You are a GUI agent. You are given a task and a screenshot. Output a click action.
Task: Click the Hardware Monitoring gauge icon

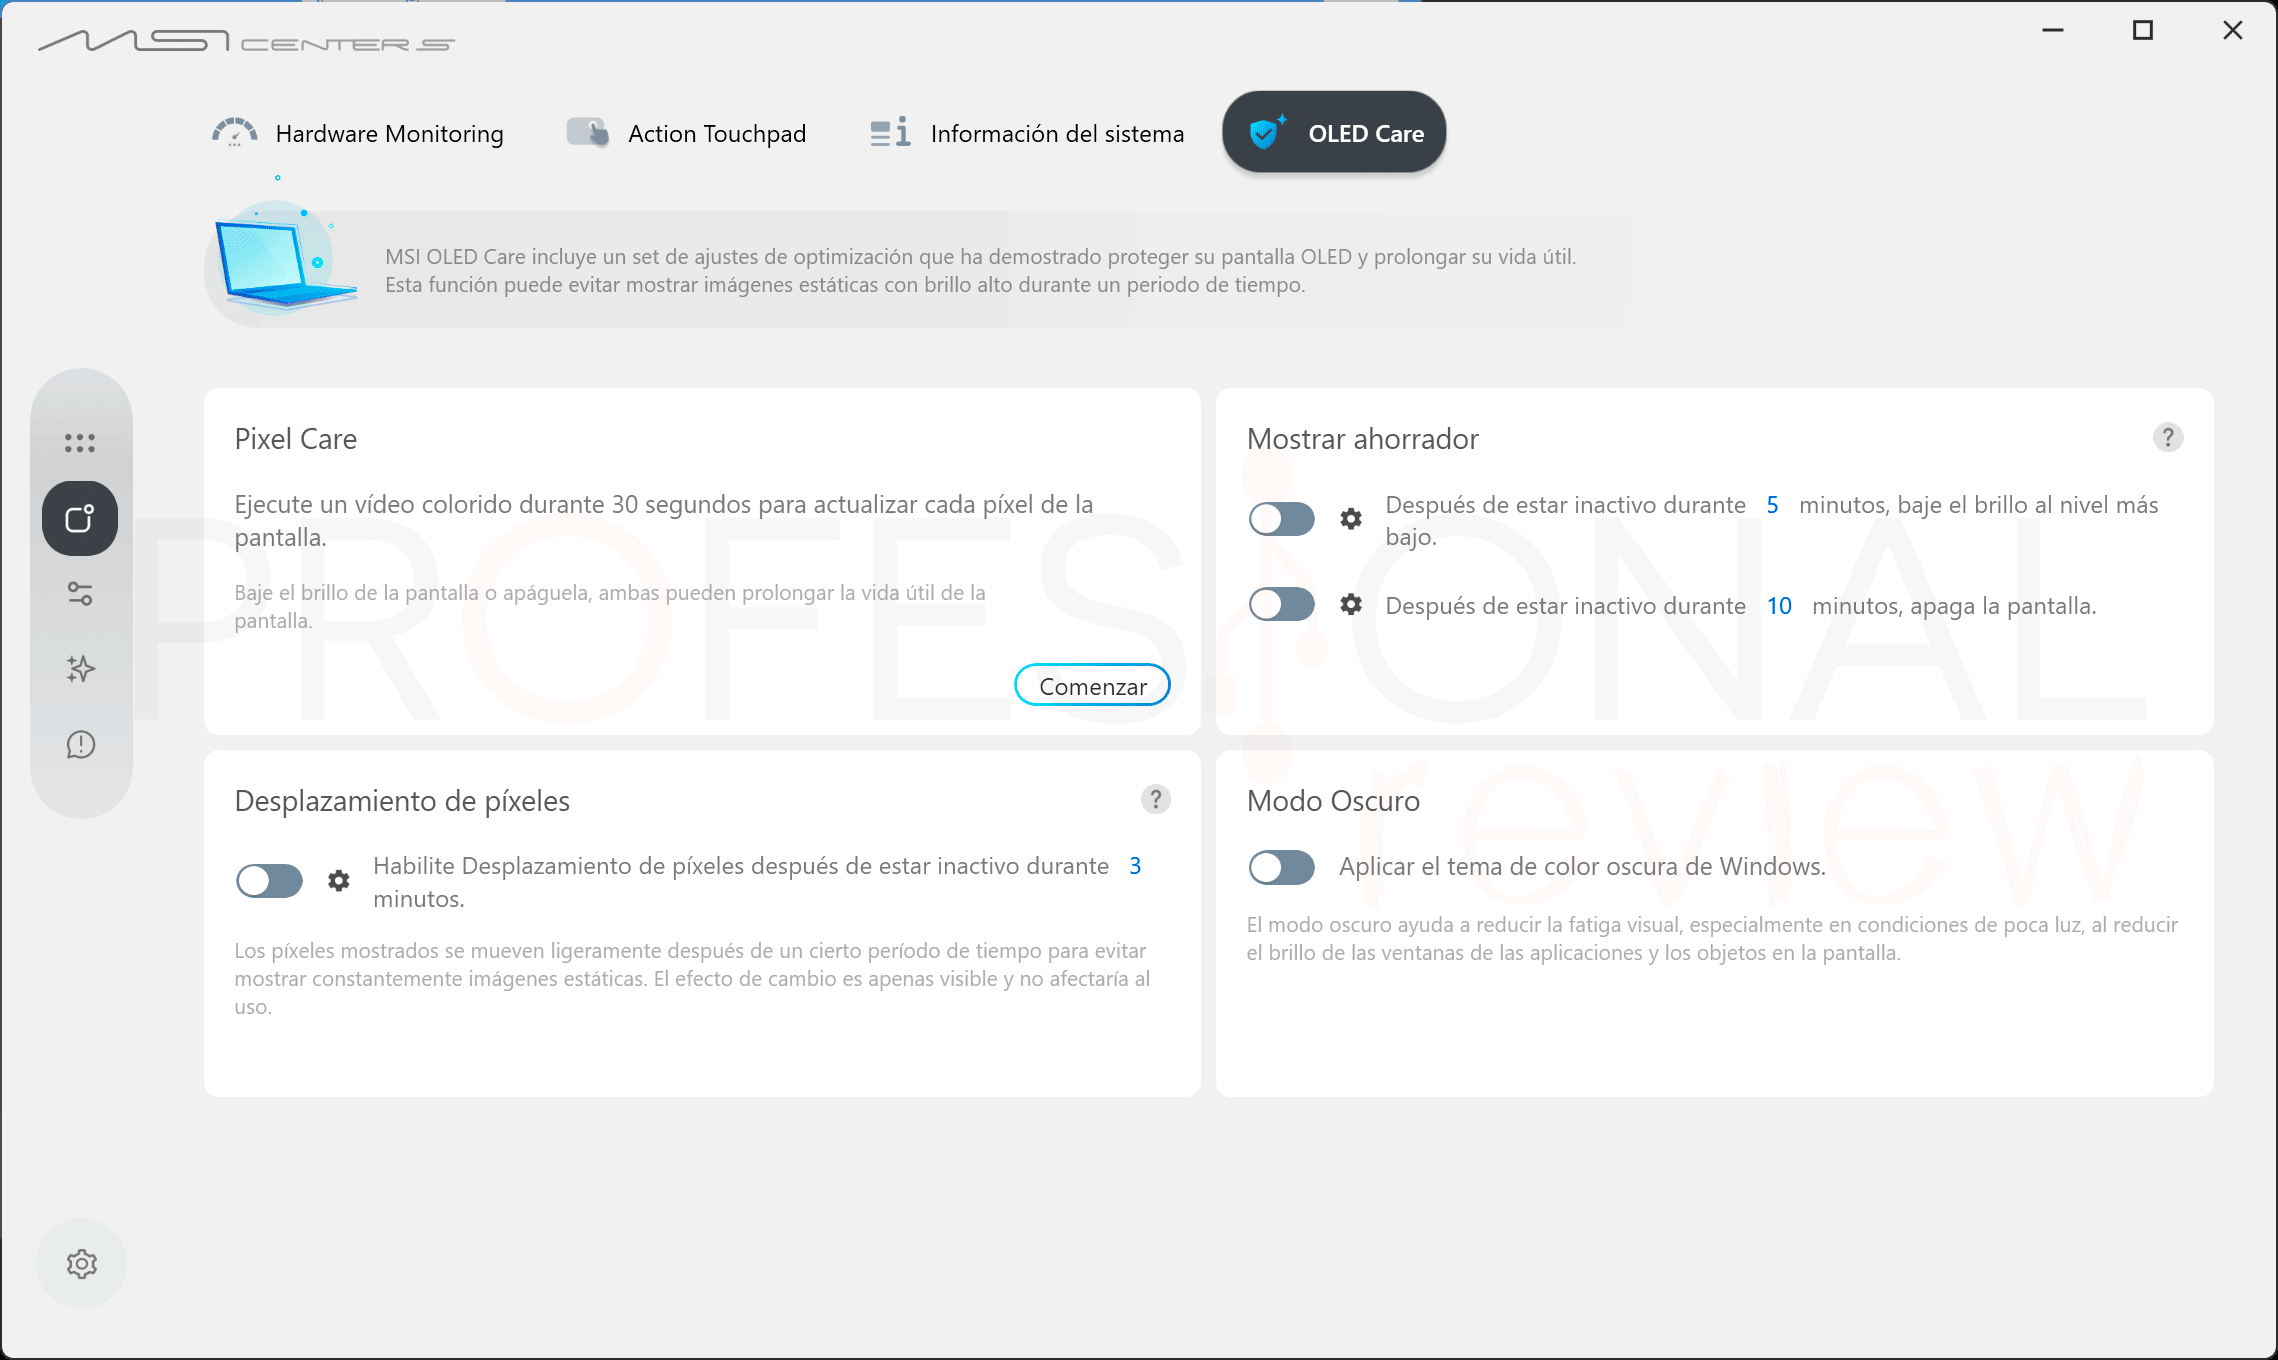235,133
